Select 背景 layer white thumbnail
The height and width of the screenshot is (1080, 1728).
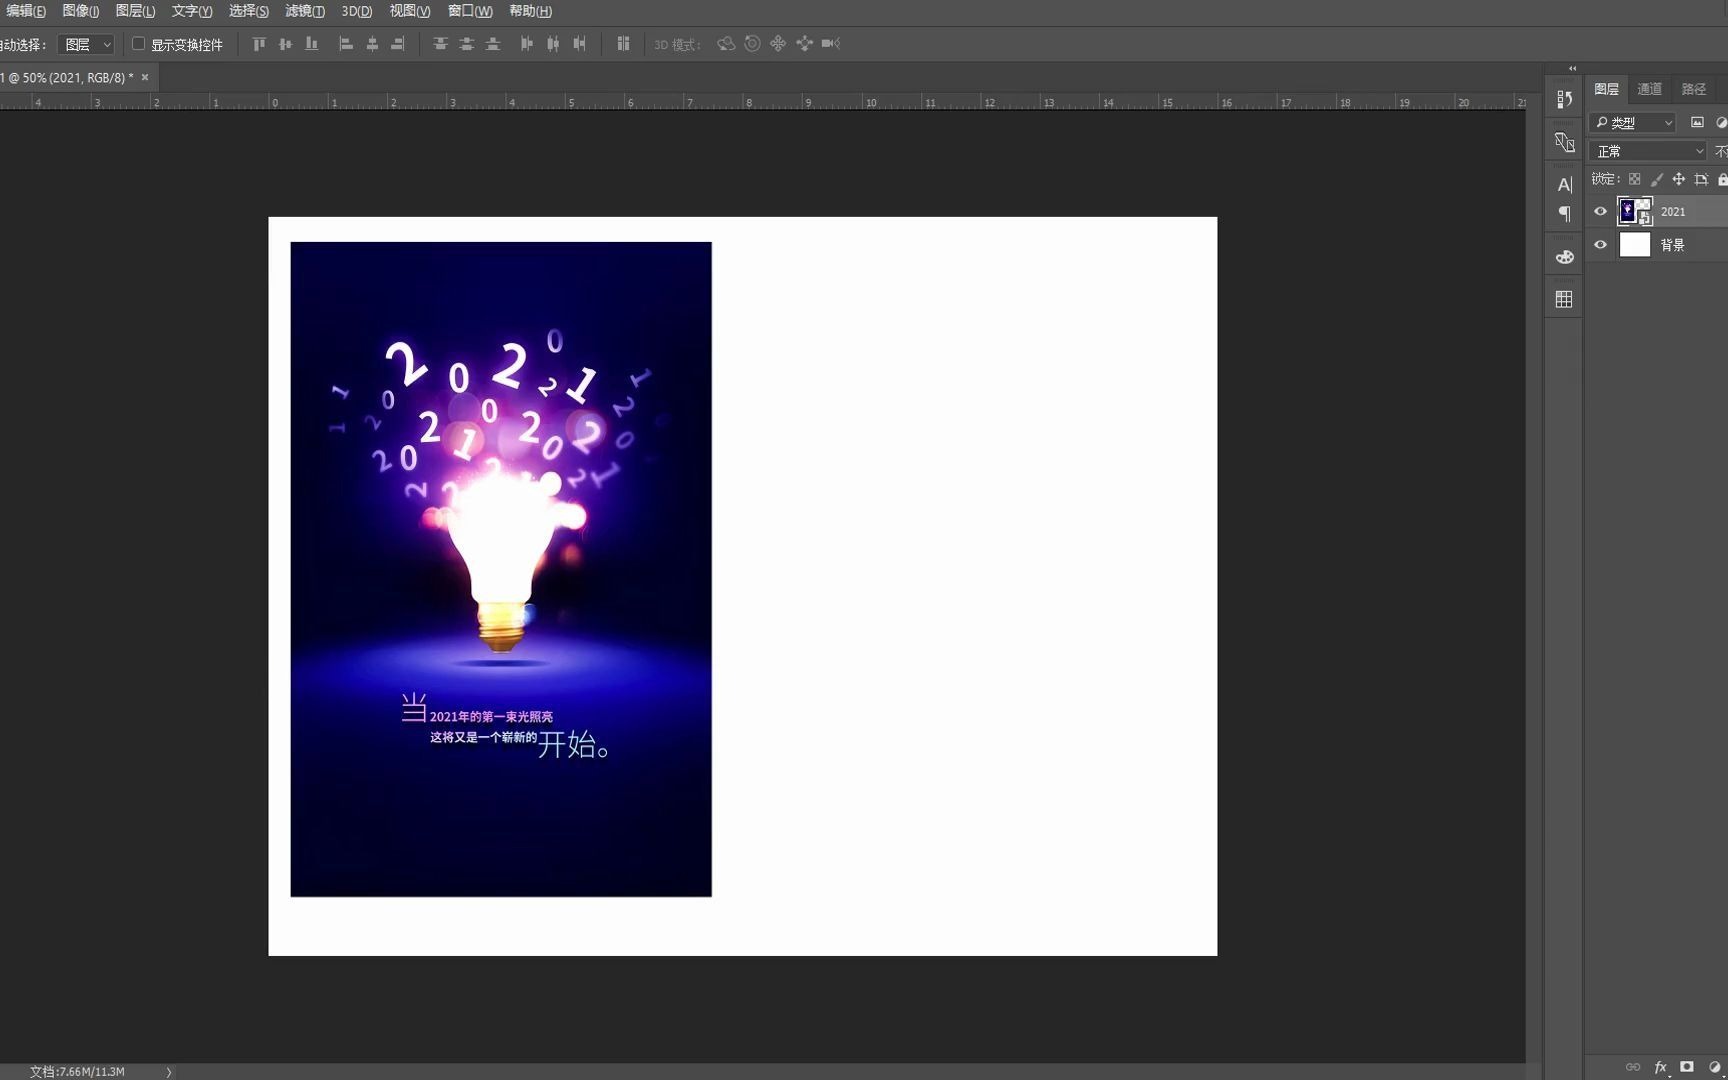[1635, 244]
